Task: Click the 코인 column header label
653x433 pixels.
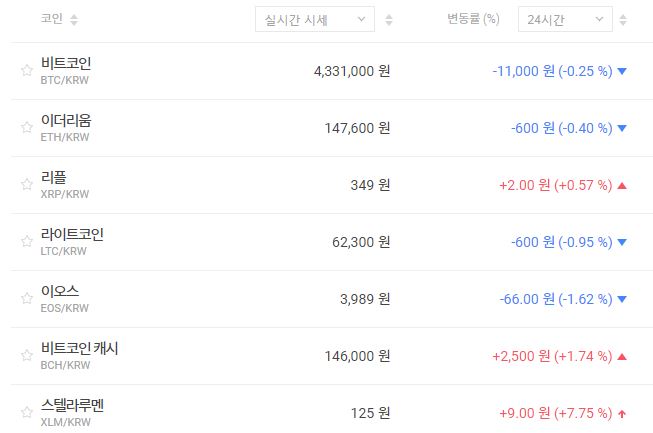Action: click(51, 19)
